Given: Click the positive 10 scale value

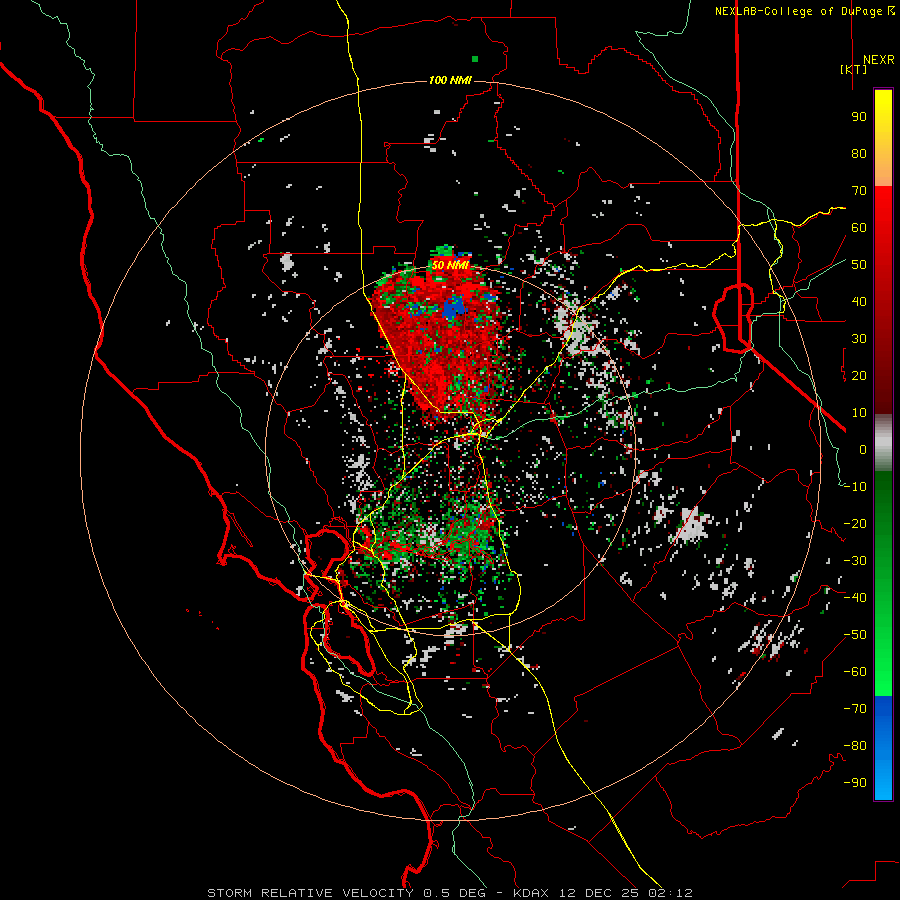Looking at the screenshot, I should [859, 413].
